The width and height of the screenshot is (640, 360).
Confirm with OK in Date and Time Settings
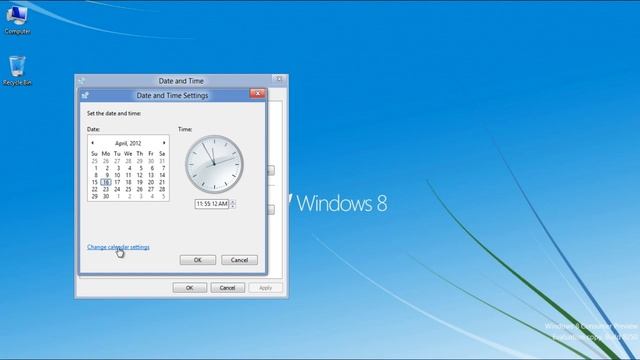198,260
